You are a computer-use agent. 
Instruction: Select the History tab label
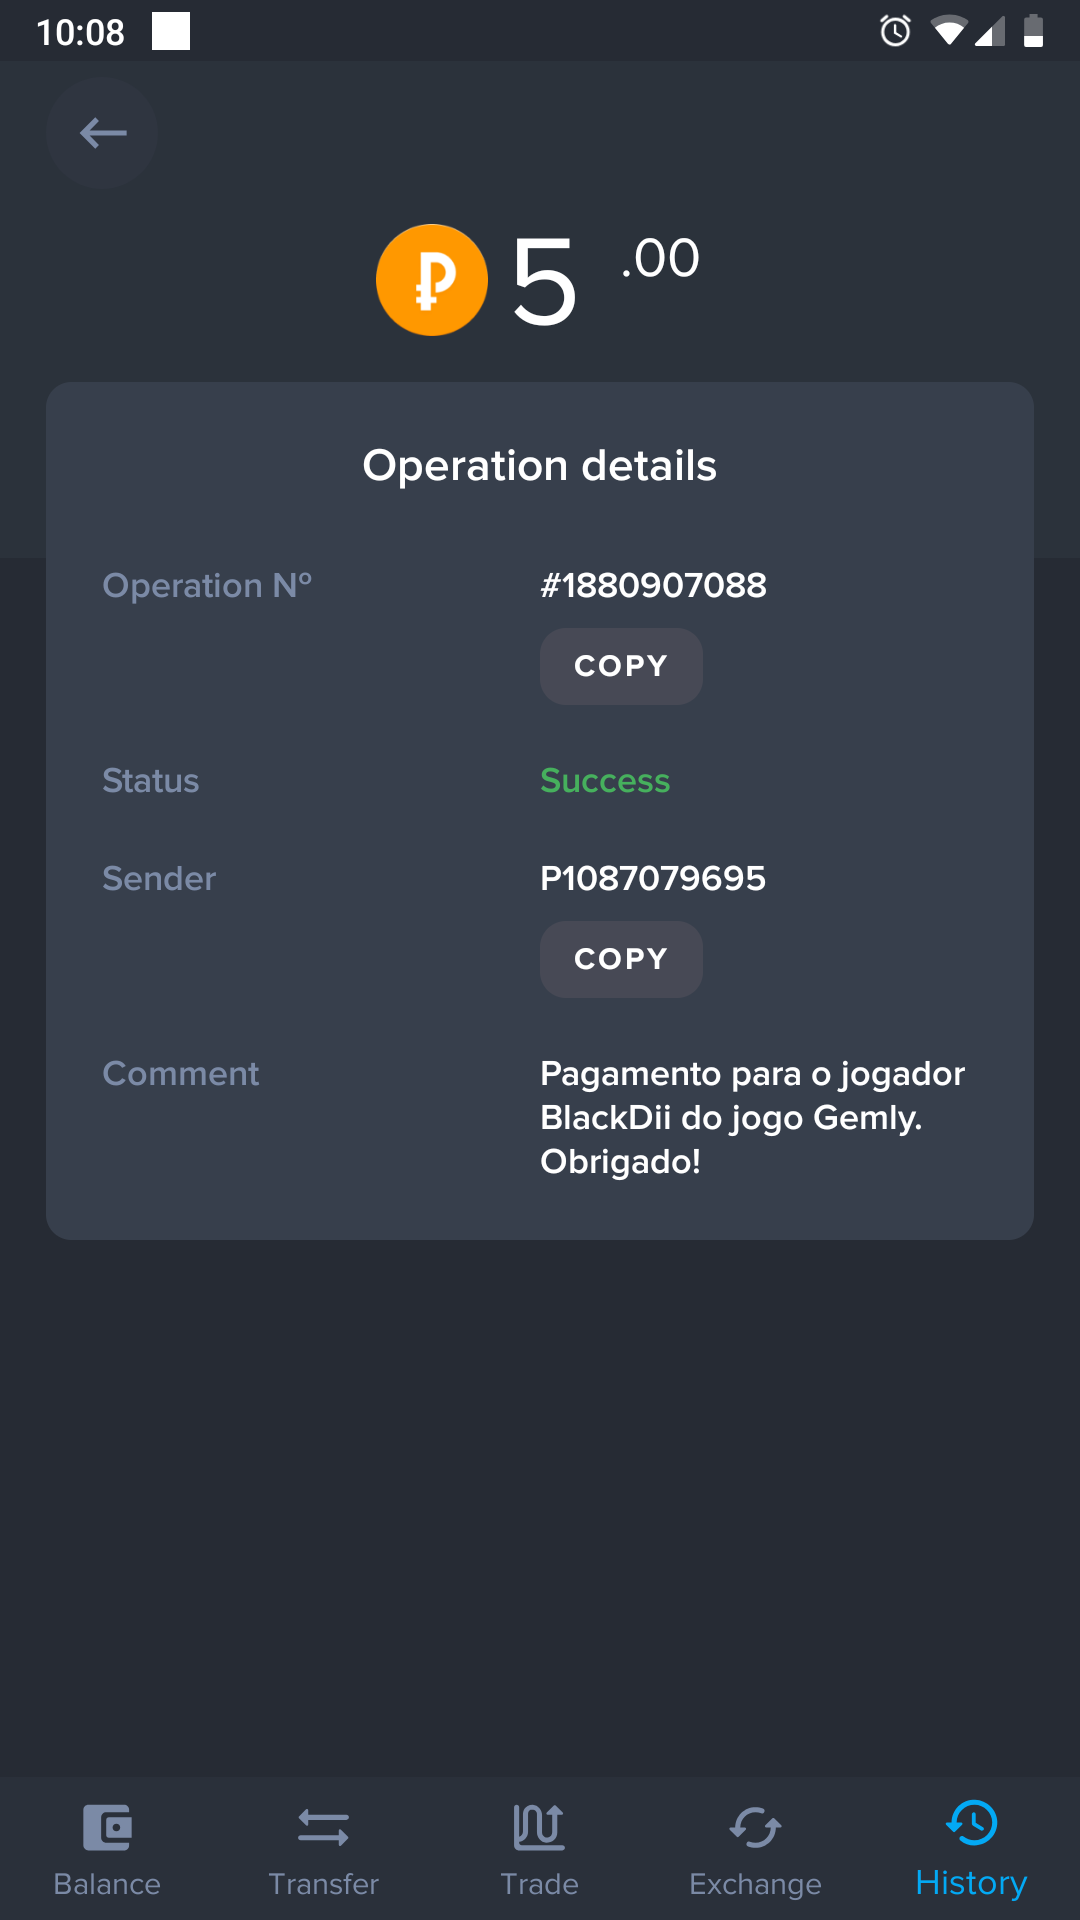click(971, 1883)
